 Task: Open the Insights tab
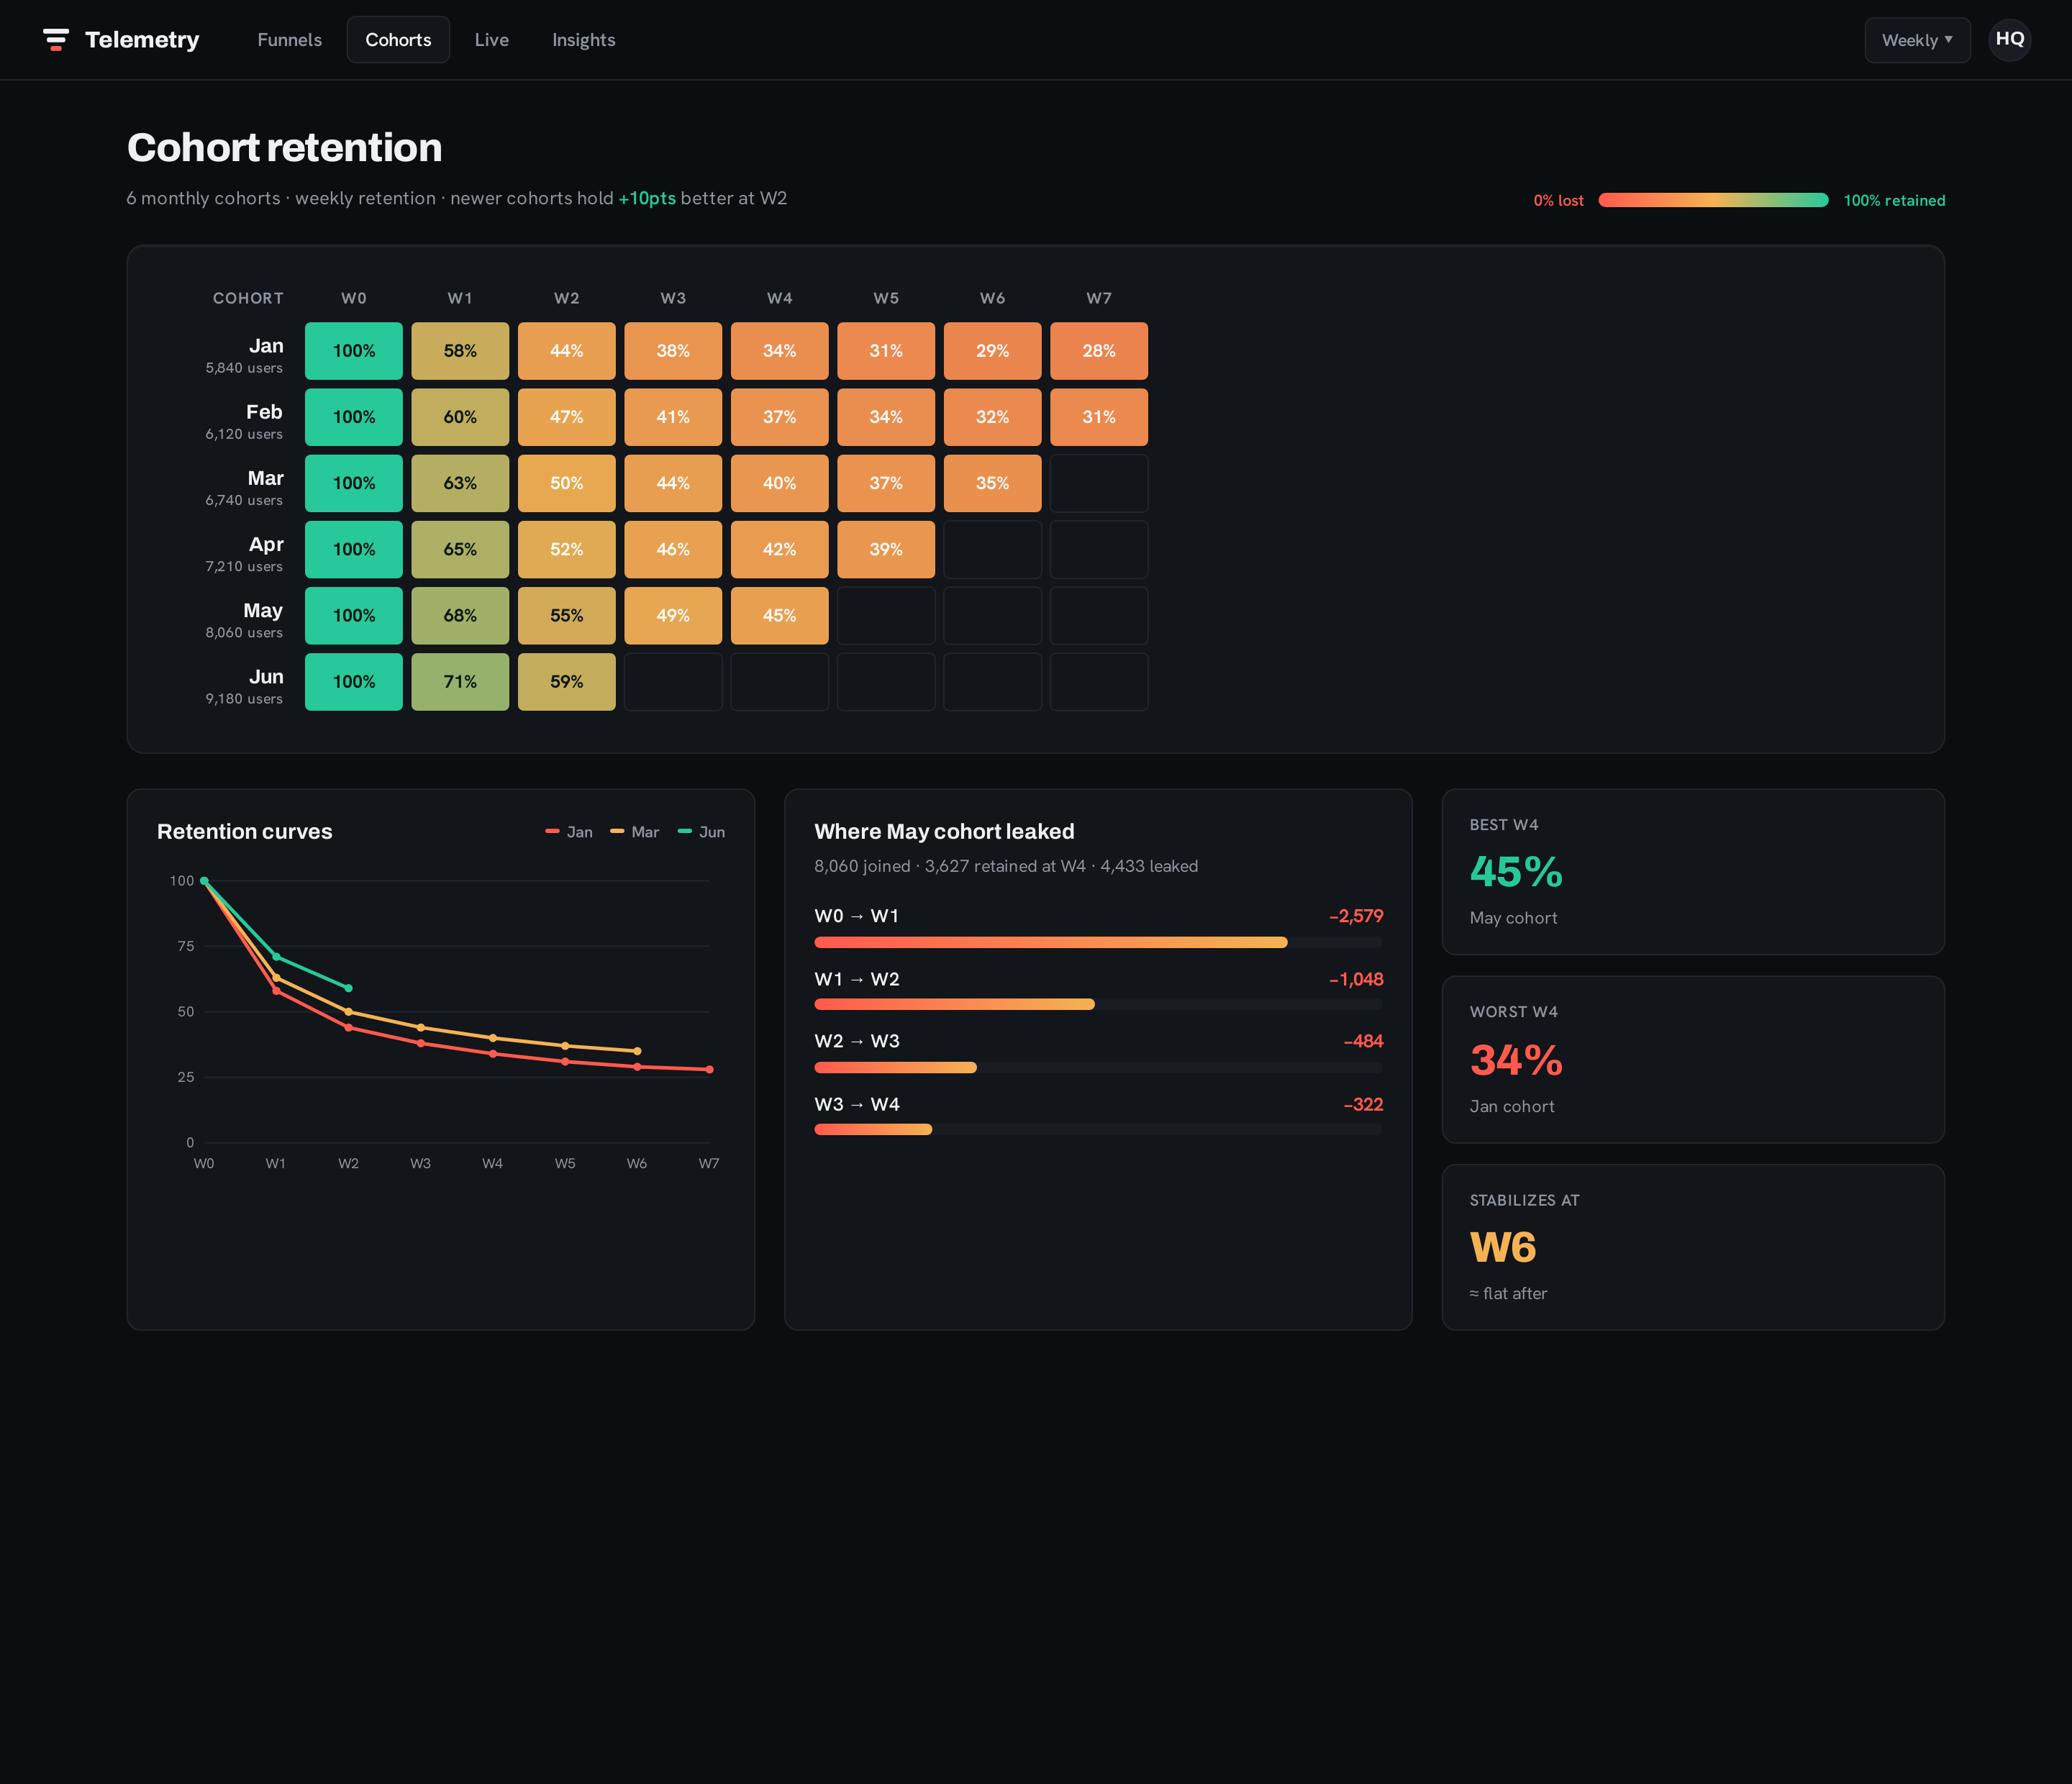click(x=583, y=40)
